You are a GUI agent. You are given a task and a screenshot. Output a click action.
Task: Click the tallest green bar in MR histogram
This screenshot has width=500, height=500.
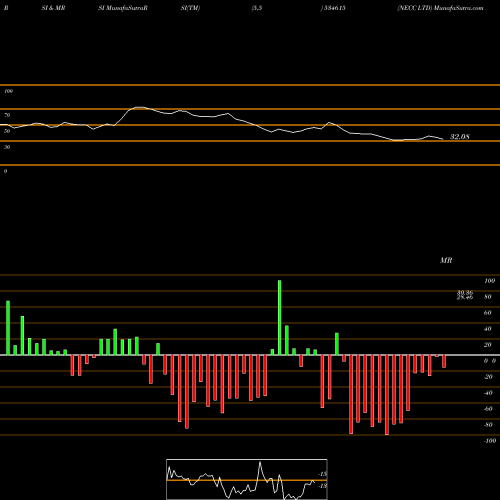click(279, 317)
